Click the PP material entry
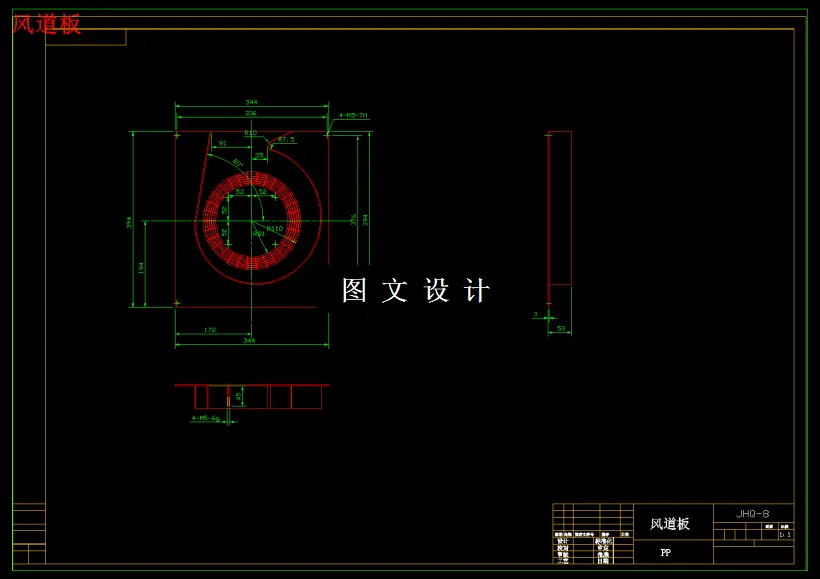 (665, 552)
